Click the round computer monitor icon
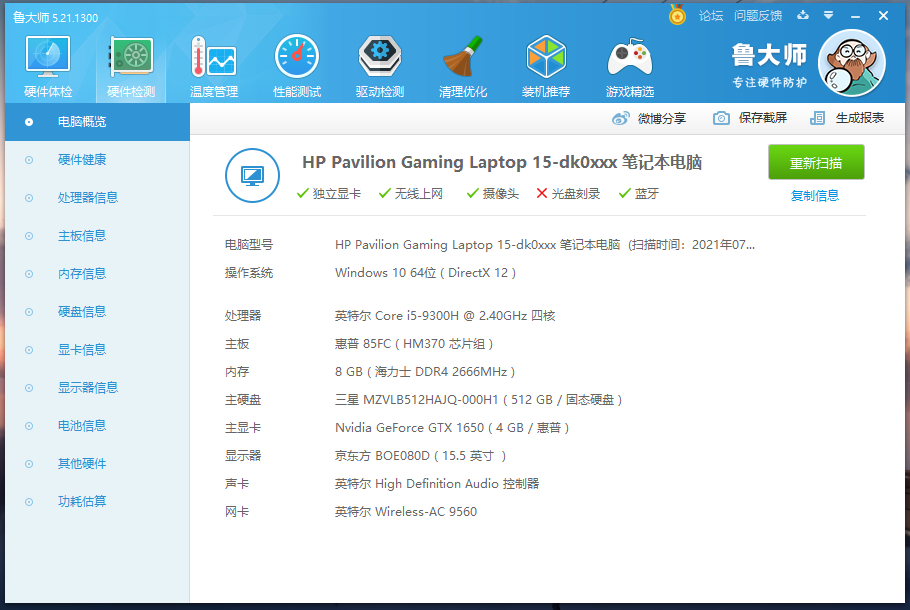The height and width of the screenshot is (610, 910). pyautogui.click(x=252, y=175)
